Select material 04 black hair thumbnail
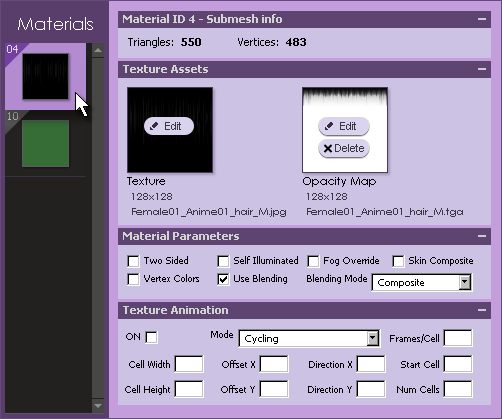This screenshot has height=419, width=502. pos(45,76)
